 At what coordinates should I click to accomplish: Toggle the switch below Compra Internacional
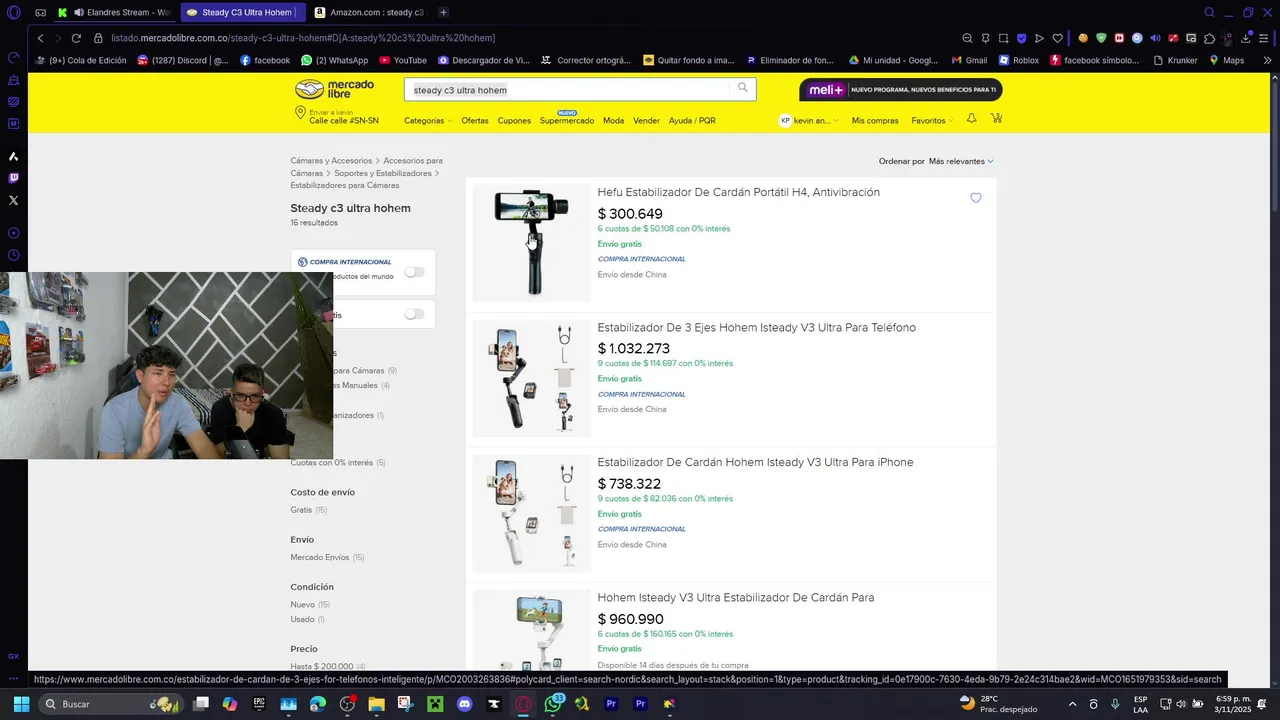coord(414,314)
